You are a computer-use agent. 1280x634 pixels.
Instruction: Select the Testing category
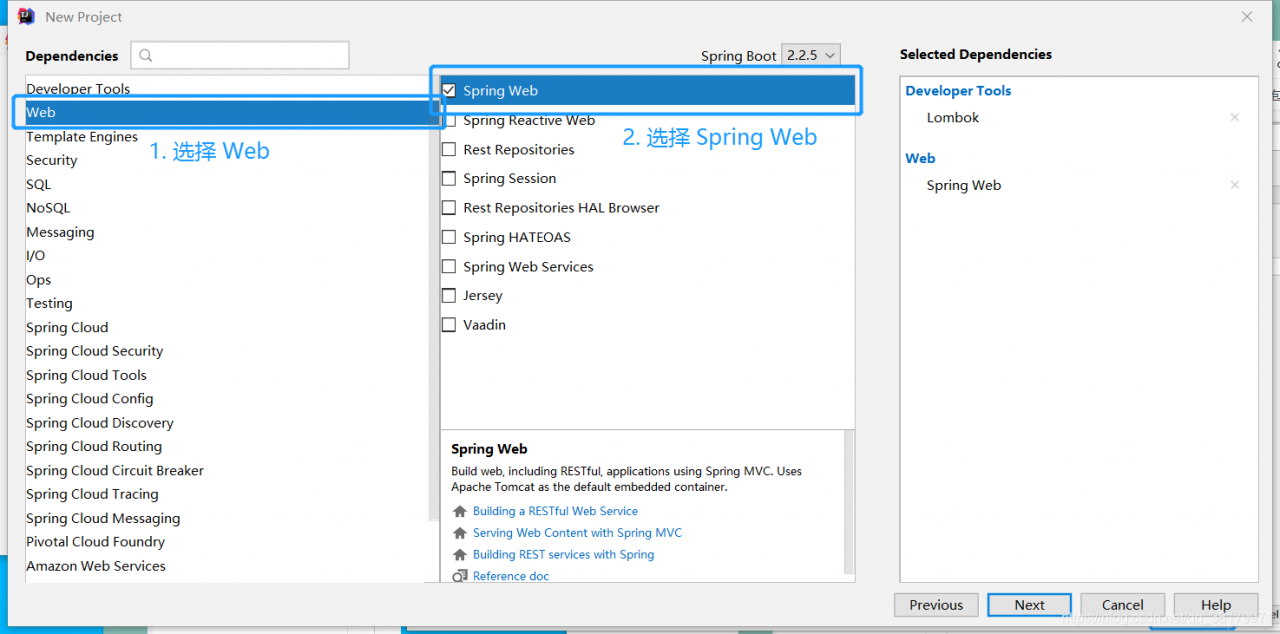pos(49,303)
